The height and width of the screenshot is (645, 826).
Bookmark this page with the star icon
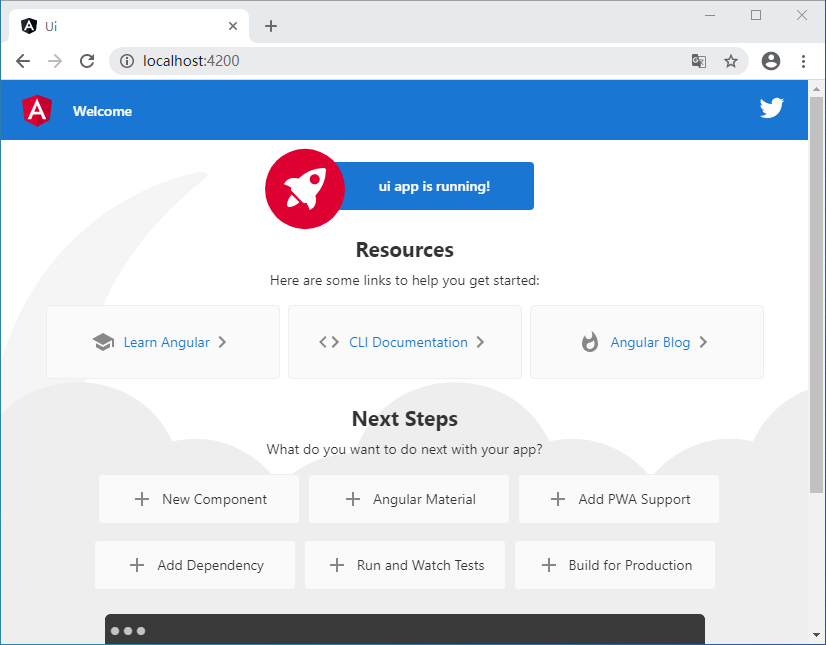coord(731,61)
